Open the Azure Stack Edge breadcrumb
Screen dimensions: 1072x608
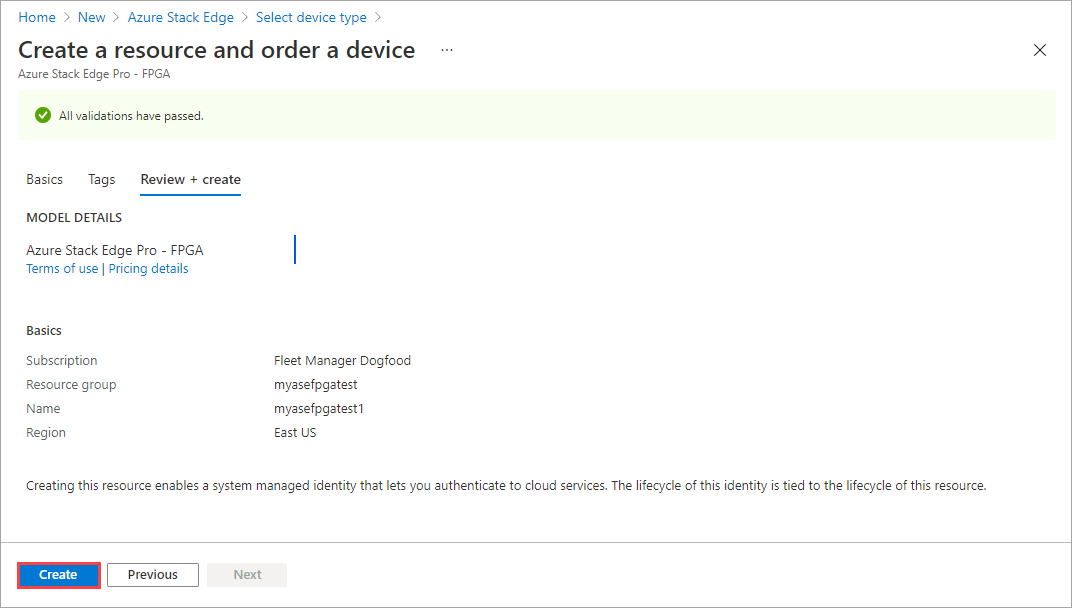(180, 16)
